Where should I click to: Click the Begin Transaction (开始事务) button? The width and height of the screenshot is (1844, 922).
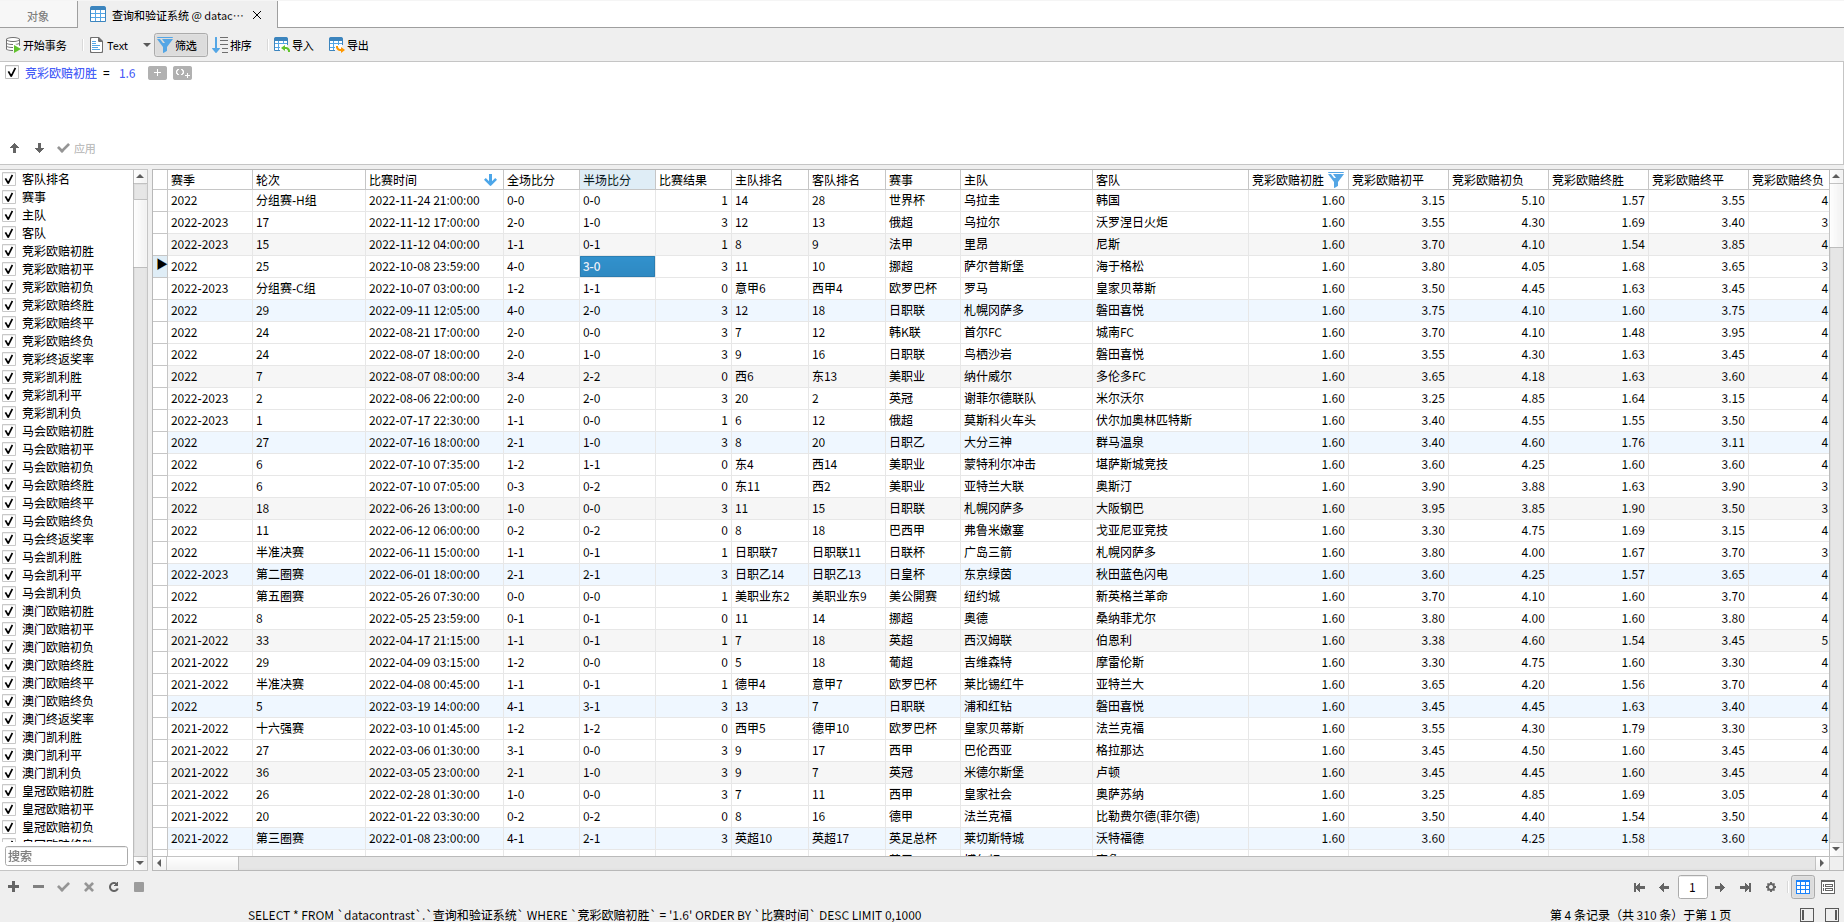pyautogui.click(x=37, y=45)
